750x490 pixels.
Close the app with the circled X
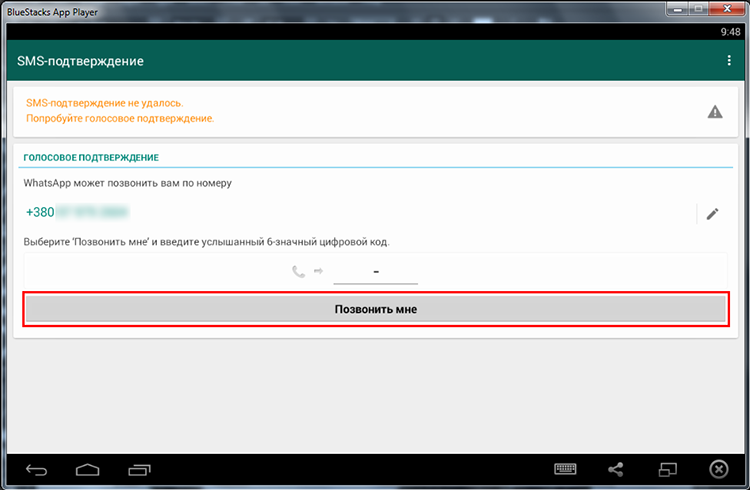point(718,469)
